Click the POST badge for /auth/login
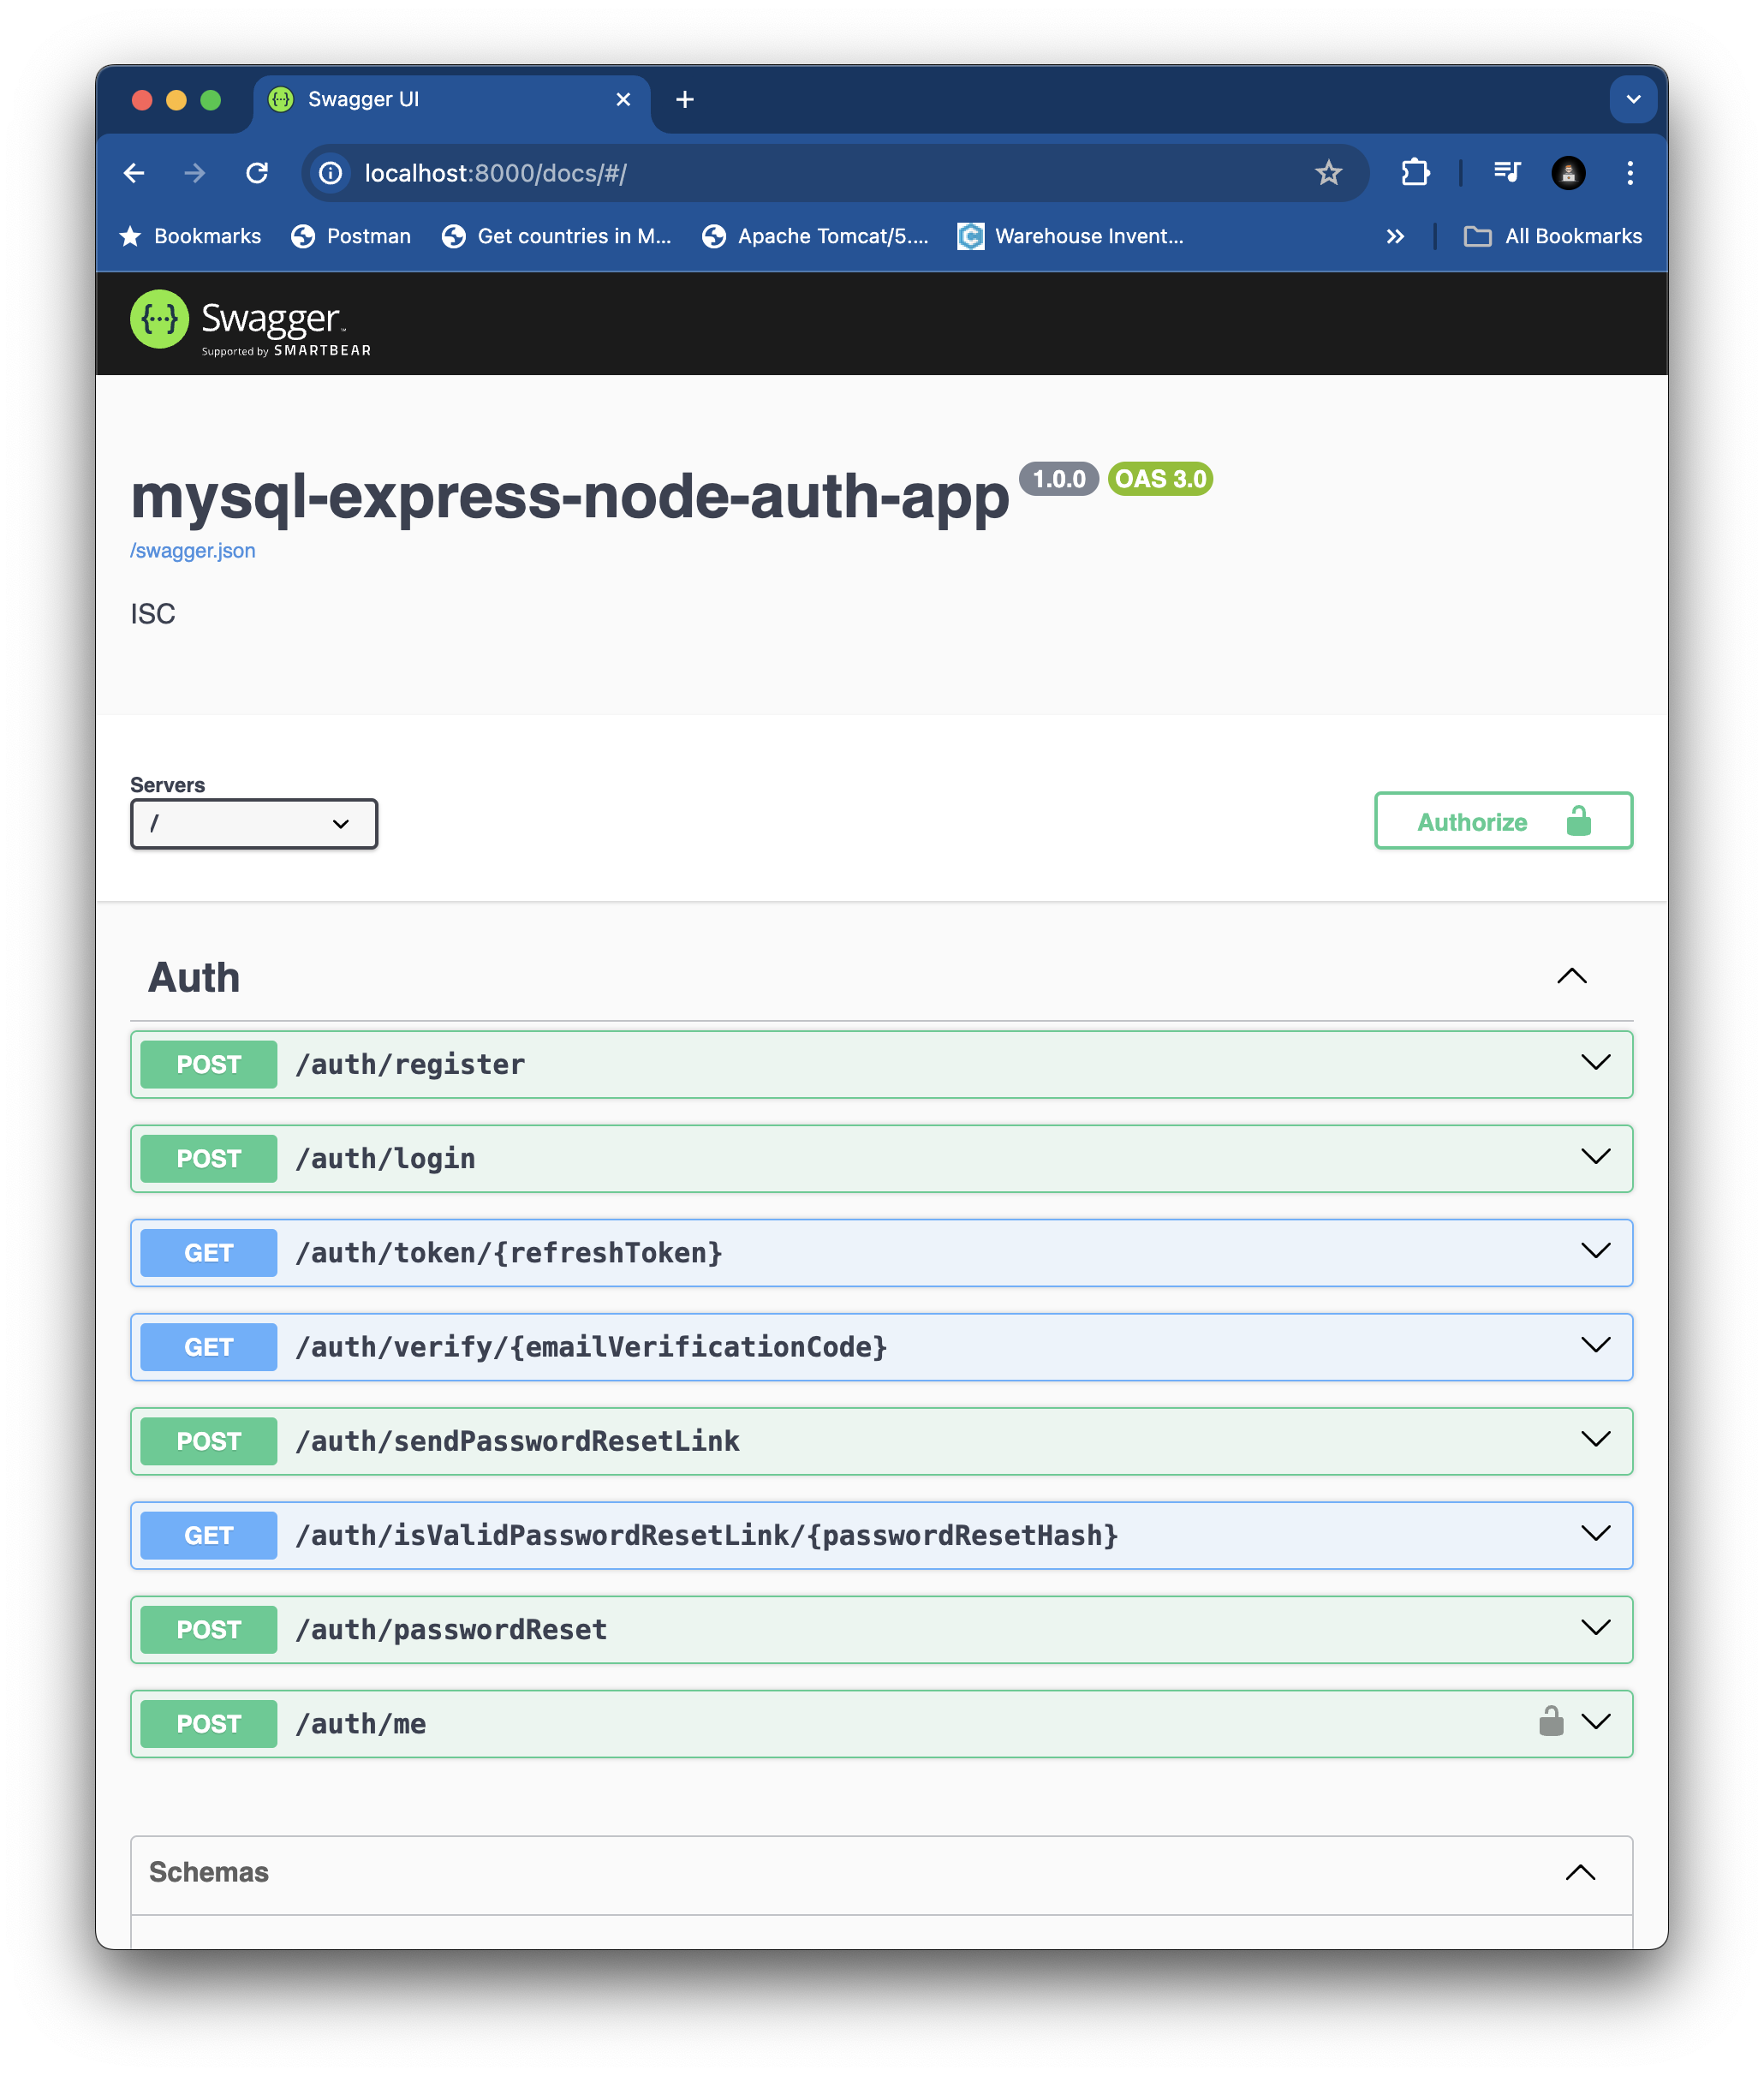 pos(208,1158)
